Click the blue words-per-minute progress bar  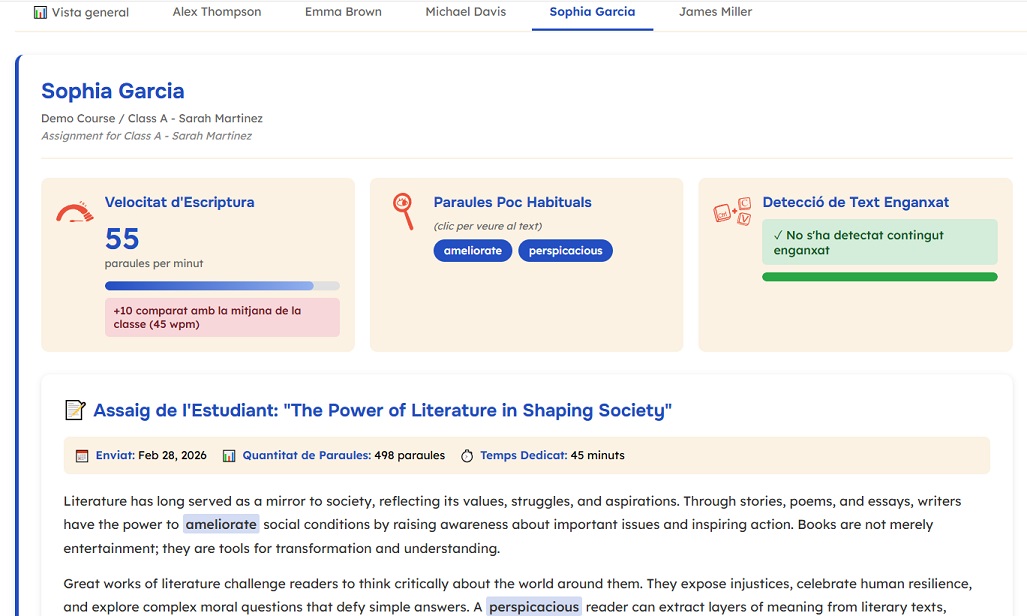coord(222,286)
